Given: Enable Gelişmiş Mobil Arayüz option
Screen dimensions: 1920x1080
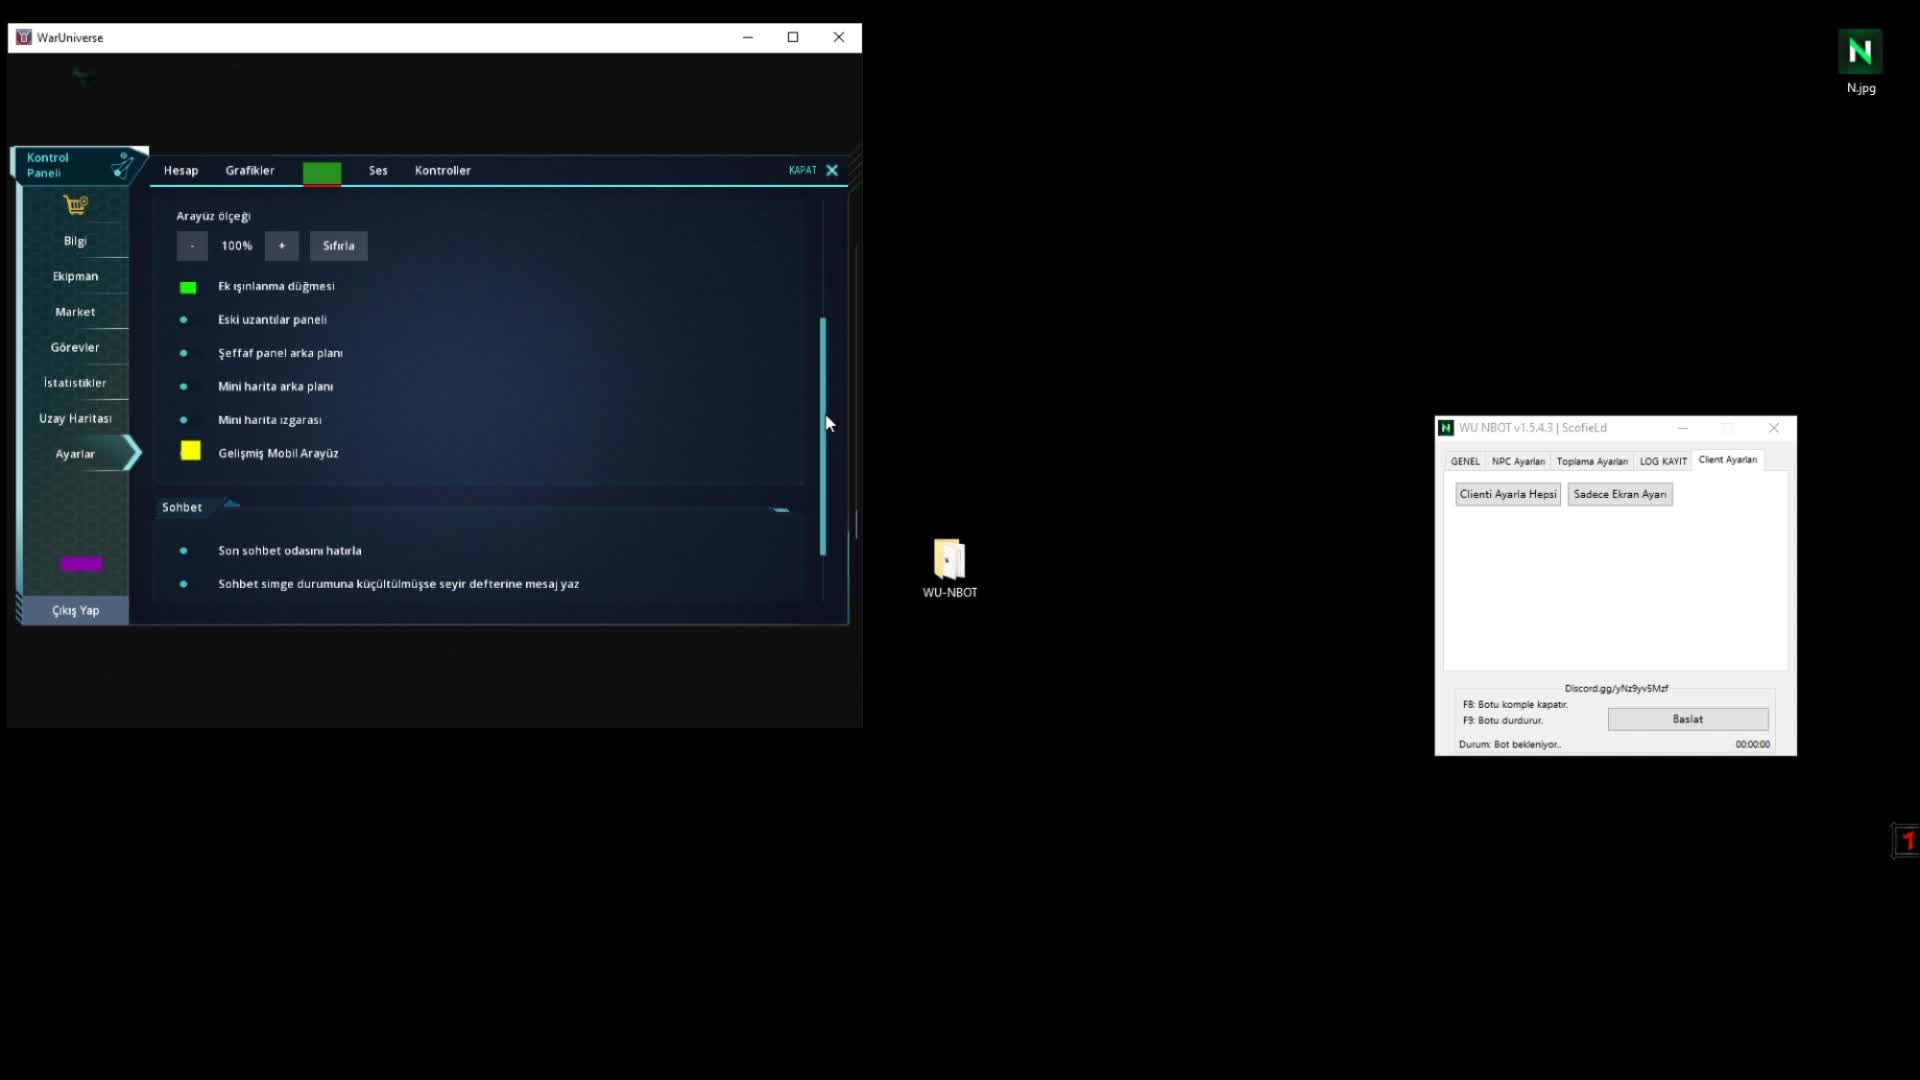Looking at the screenshot, I should tap(190, 452).
